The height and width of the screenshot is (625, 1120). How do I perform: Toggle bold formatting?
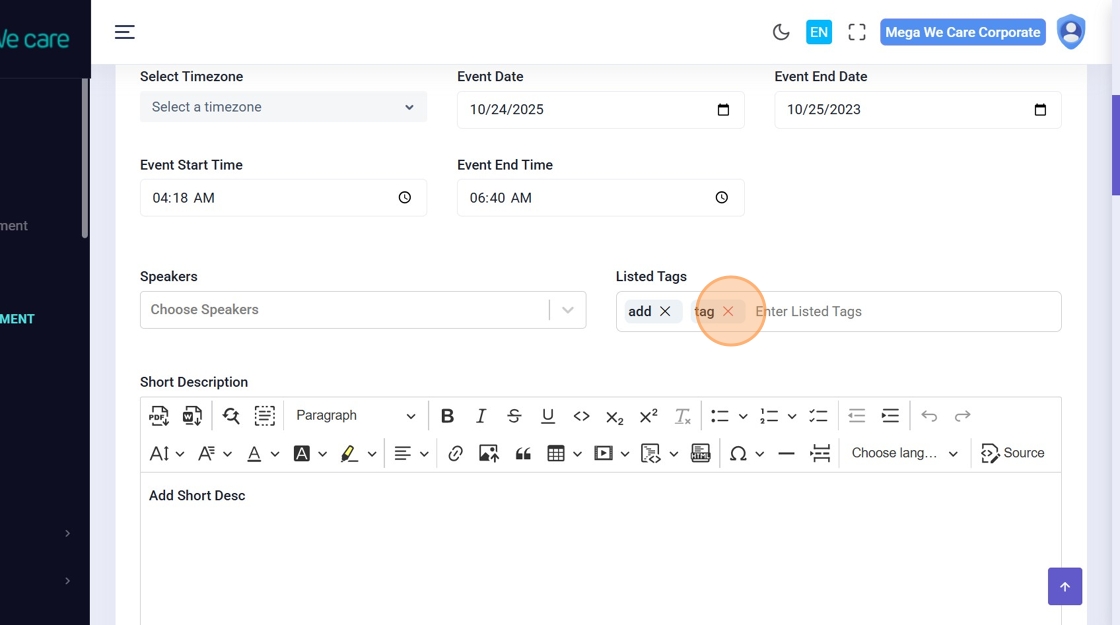(x=447, y=416)
